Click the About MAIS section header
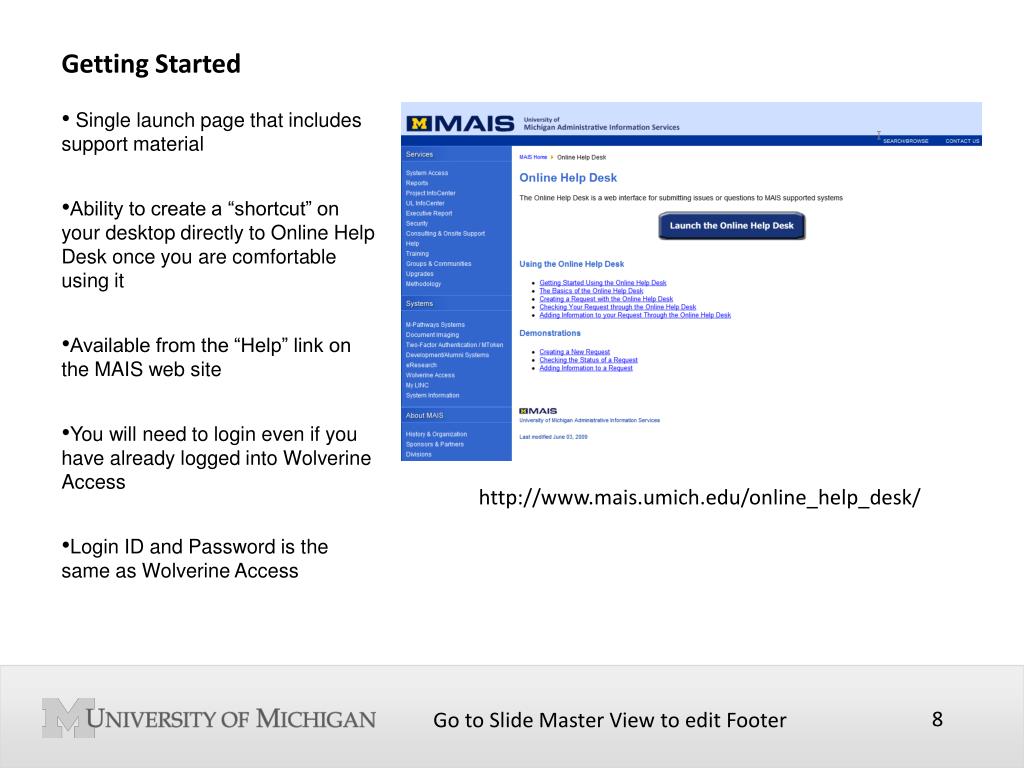The height and width of the screenshot is (768, 1024). pyautogui.click(x=424, y=415)
